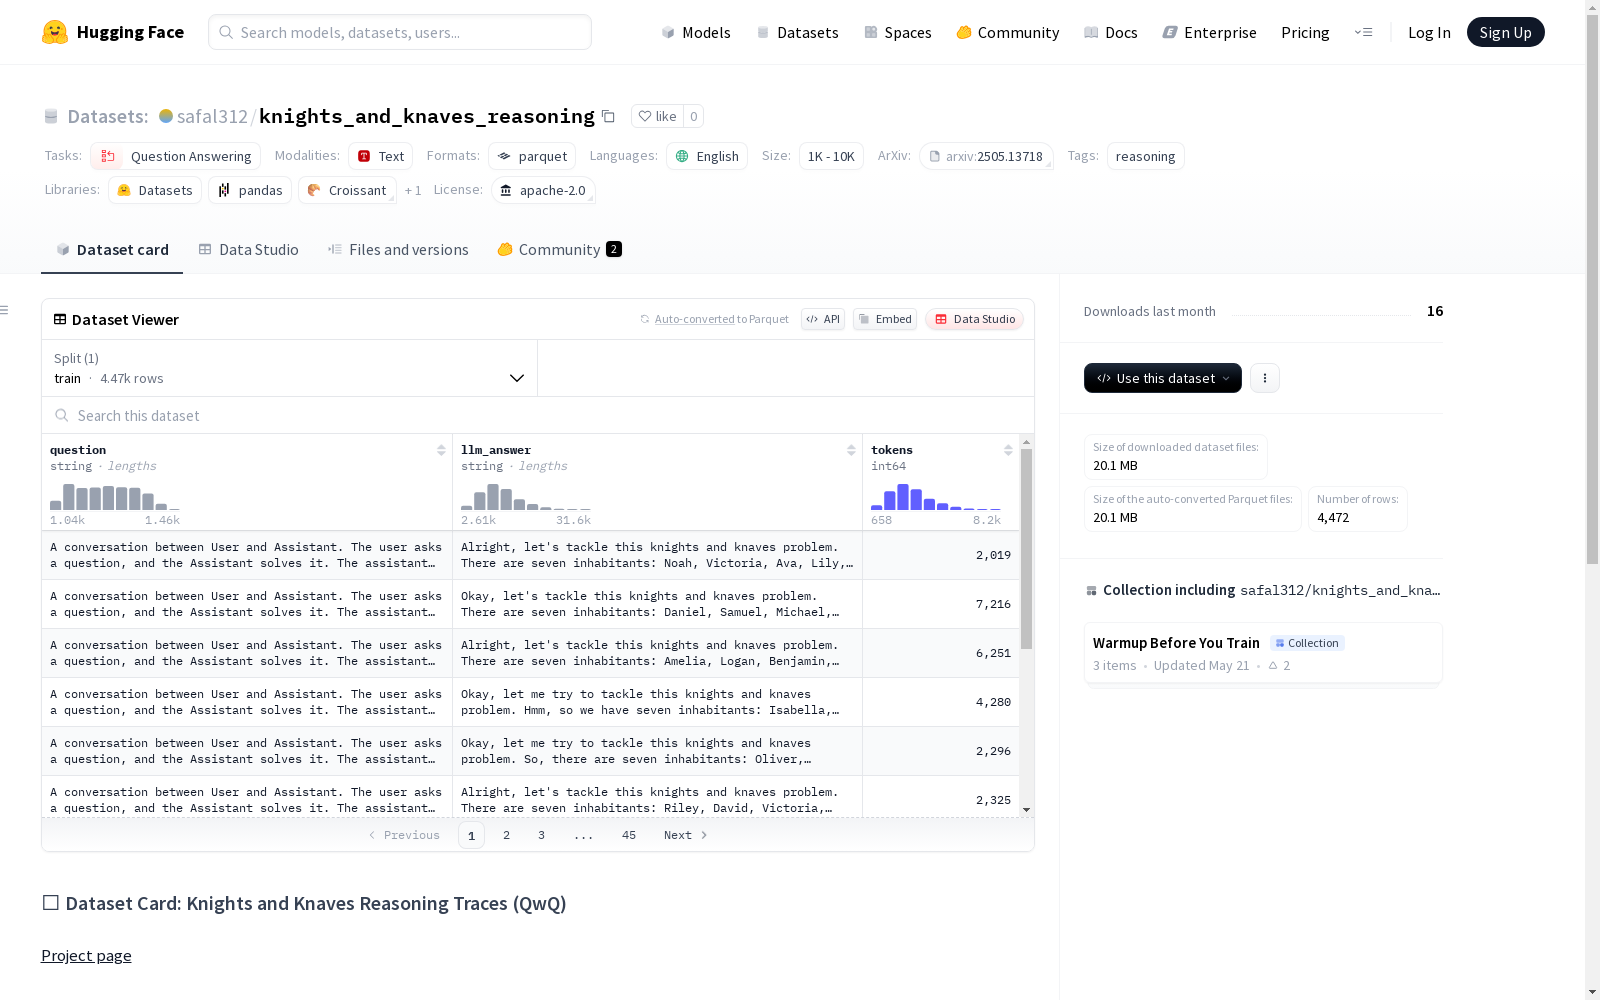Click the Text modality tag
Image resolution: width=1600 pixels, height=1000 pixels.
tap(380, 156)
